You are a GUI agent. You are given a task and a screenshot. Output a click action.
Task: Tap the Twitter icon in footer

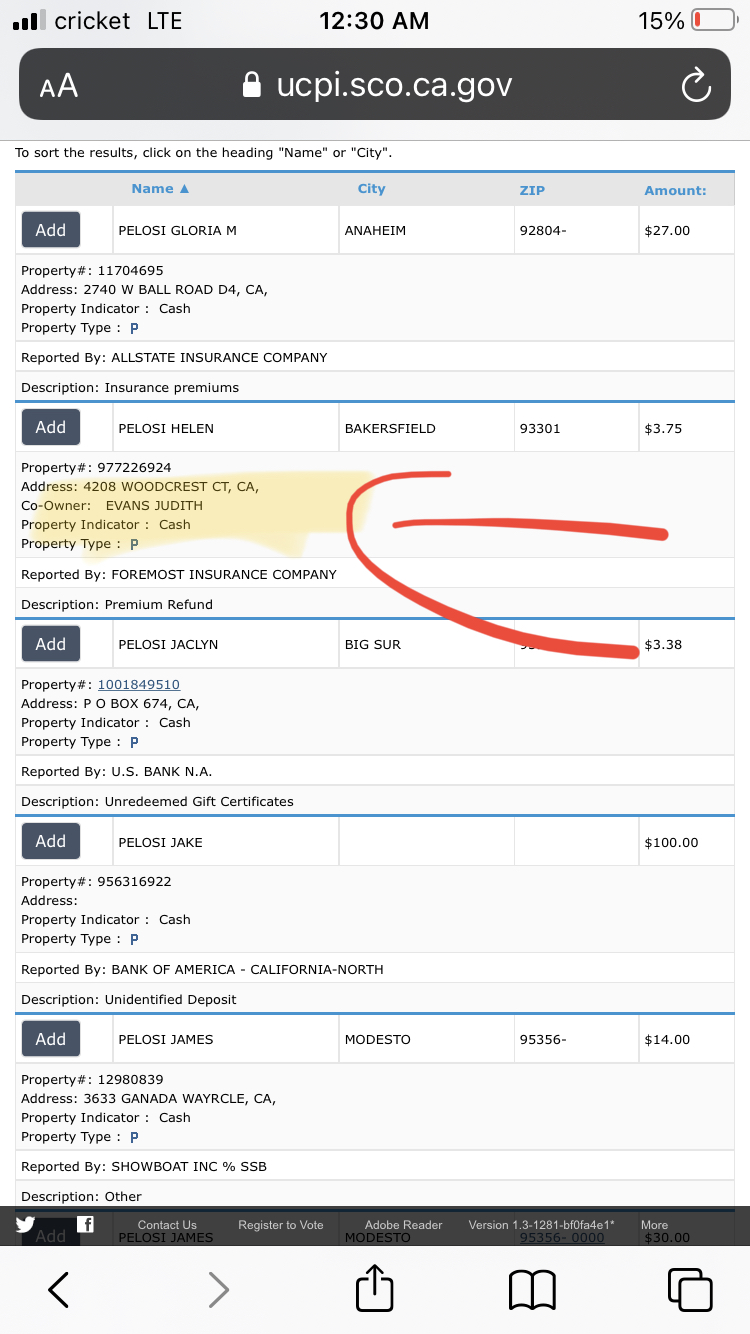25,1224
